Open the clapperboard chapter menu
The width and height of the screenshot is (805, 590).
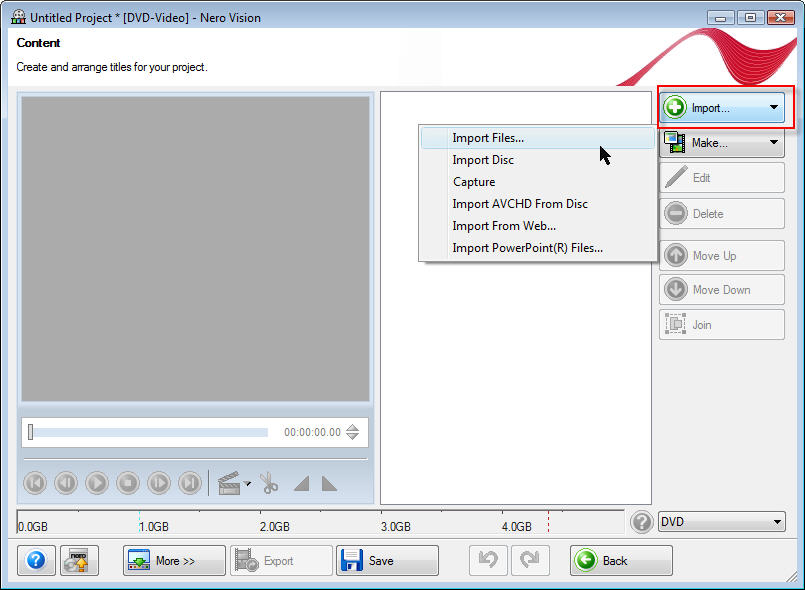234,483
